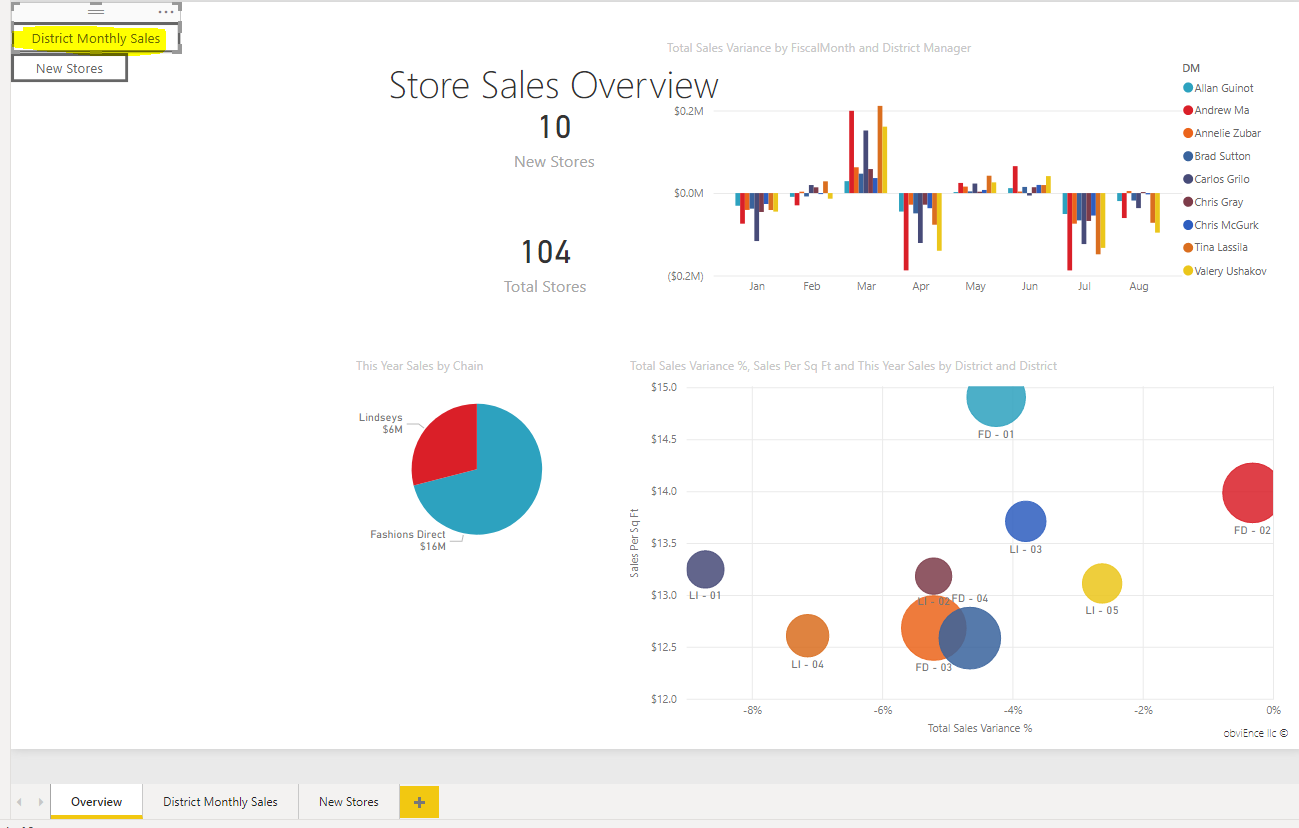Select Valery Ushakov legend entry
This screenshot has width=1299, height=828.
(x=1224, y=271)
